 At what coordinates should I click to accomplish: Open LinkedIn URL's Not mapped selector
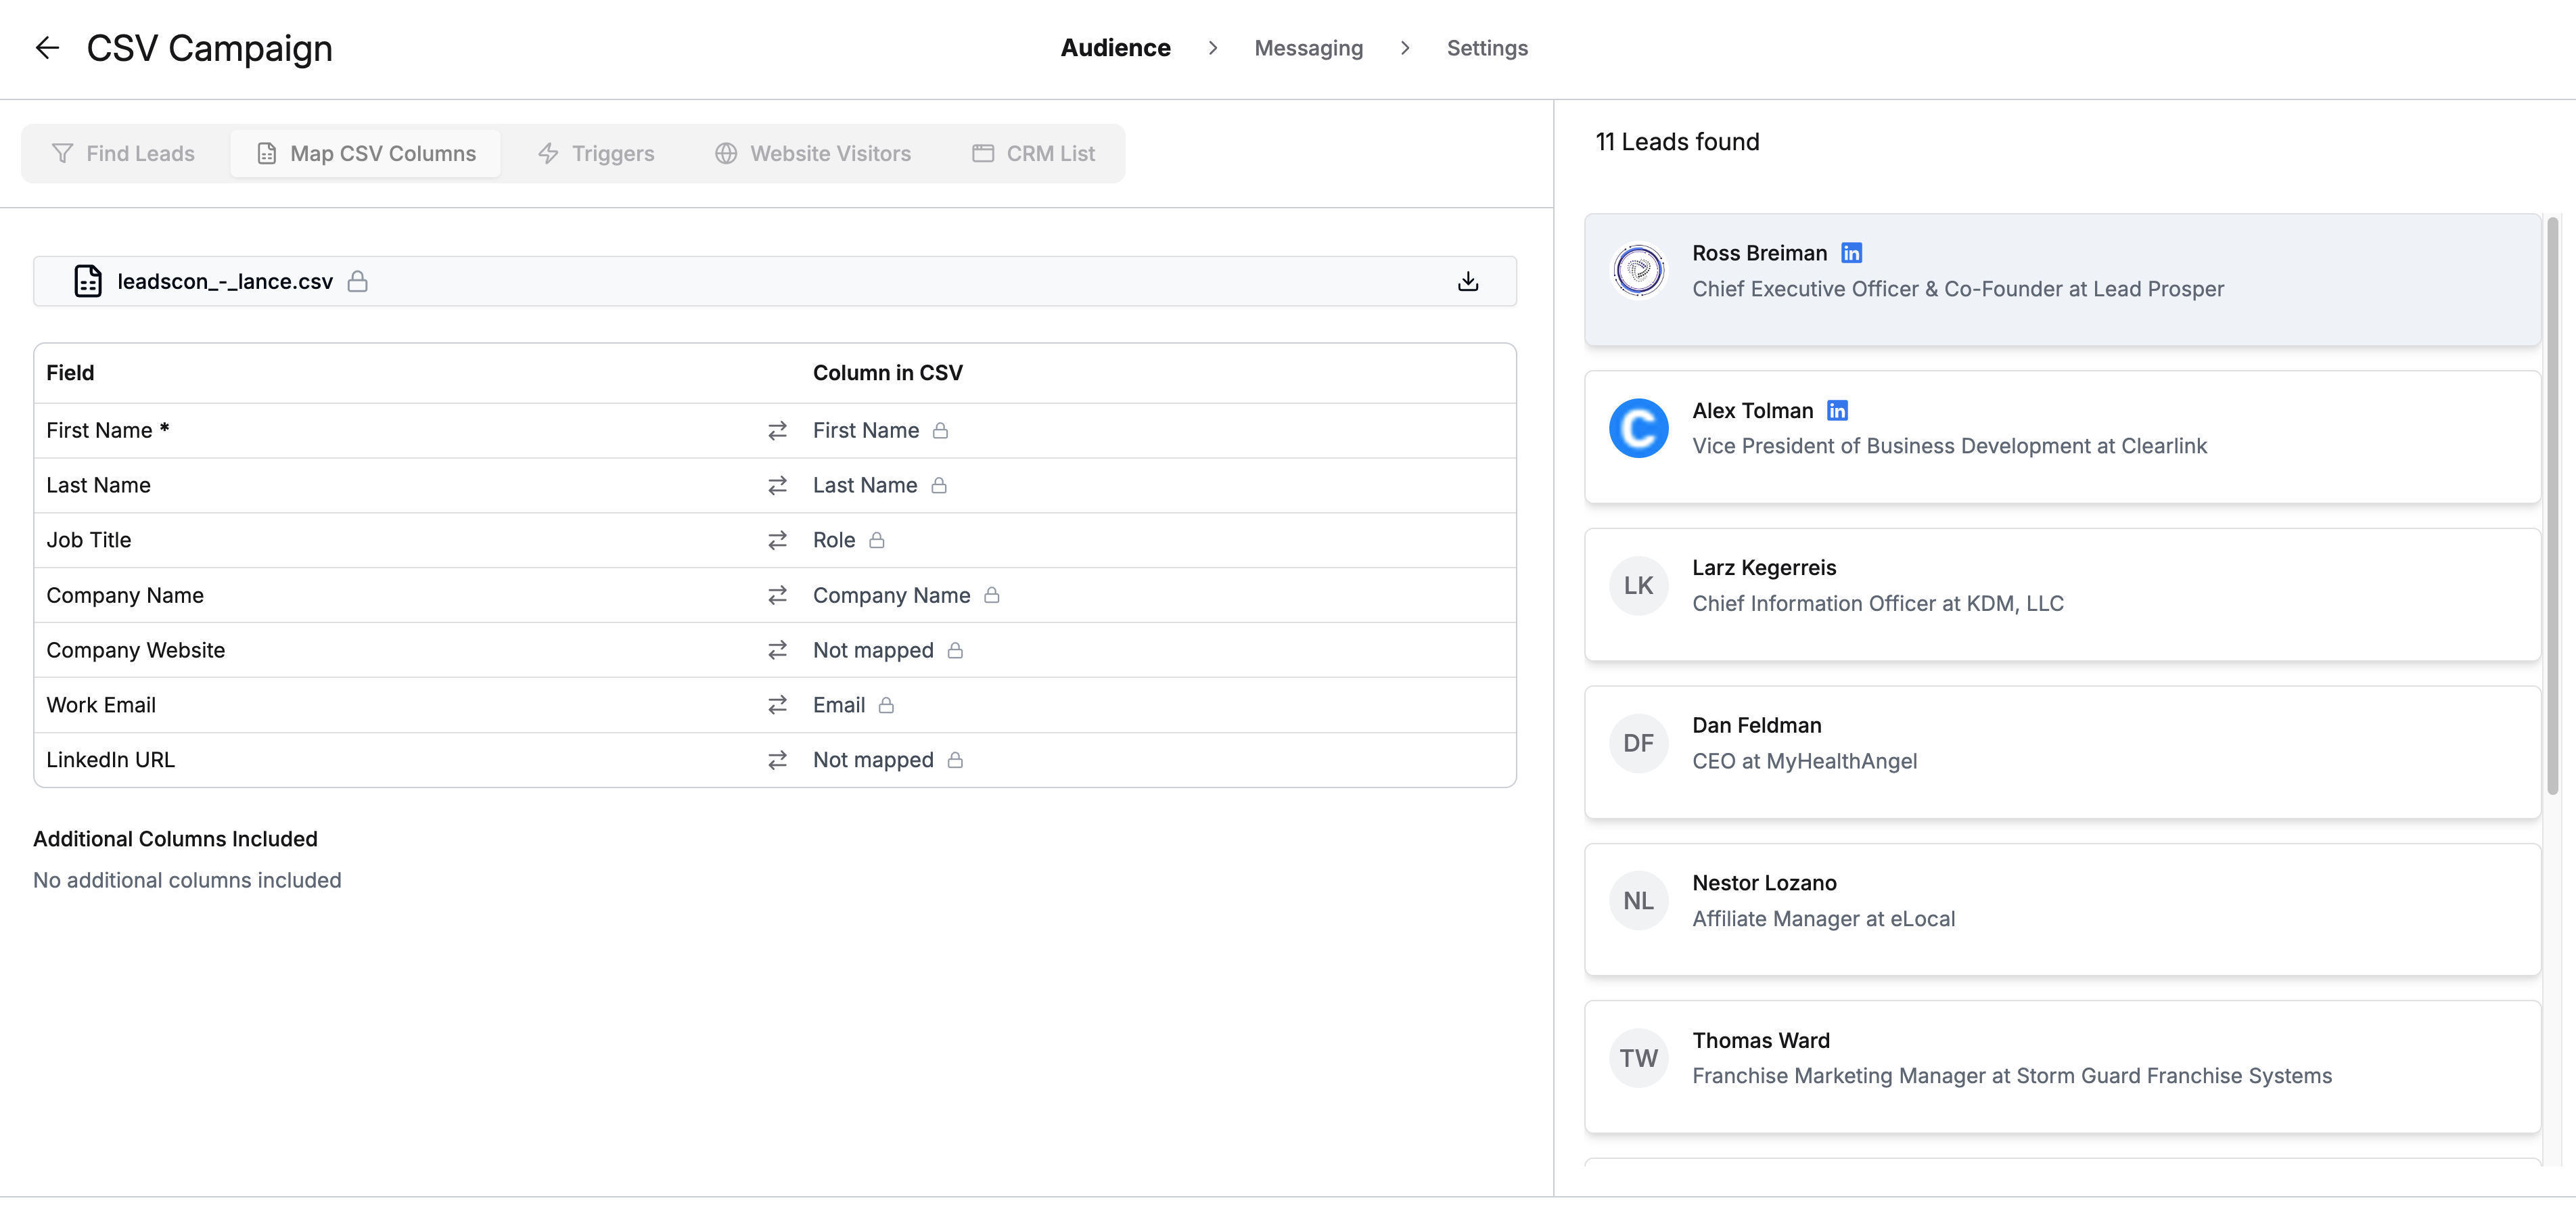873,761
